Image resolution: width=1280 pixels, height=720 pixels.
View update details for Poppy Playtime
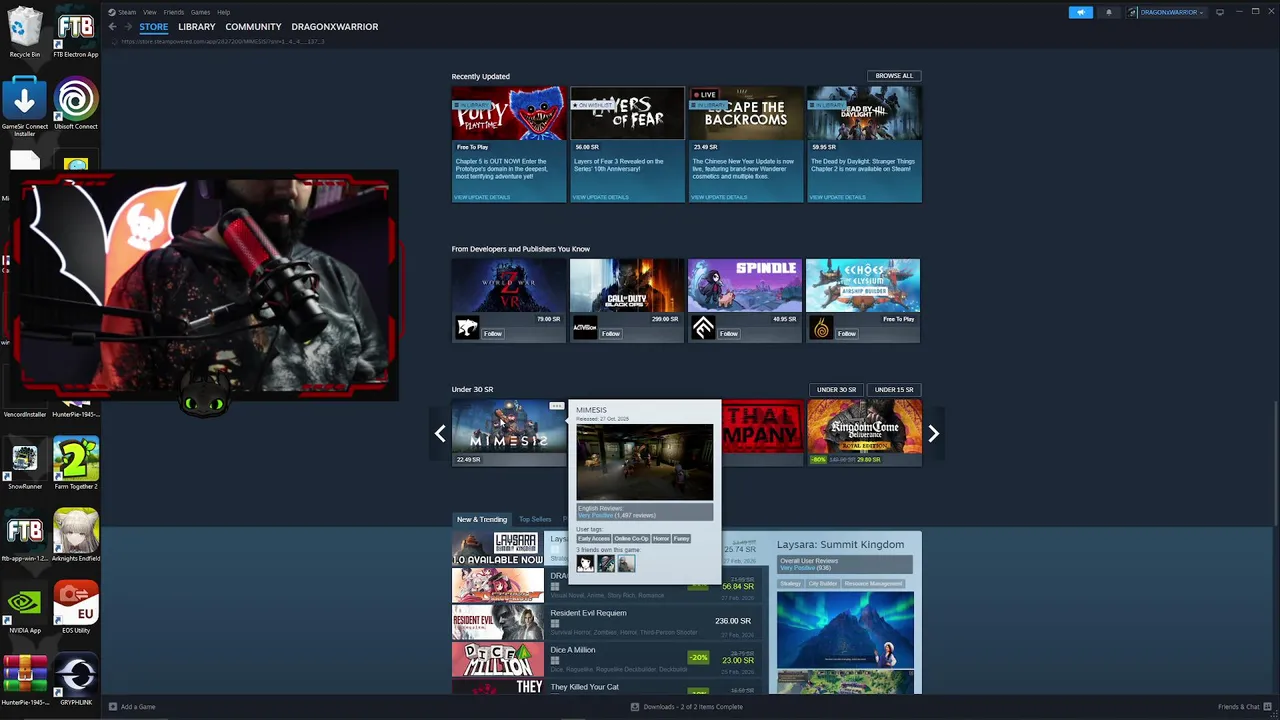(482, 197)
